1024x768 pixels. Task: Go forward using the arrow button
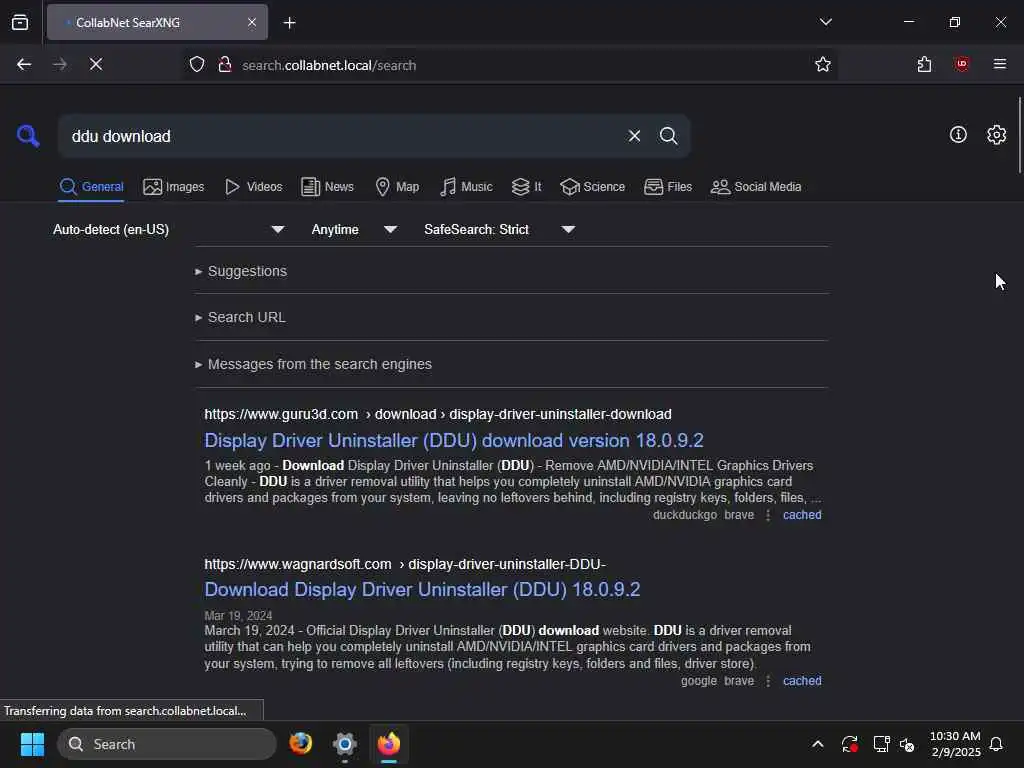pos(59,64)
